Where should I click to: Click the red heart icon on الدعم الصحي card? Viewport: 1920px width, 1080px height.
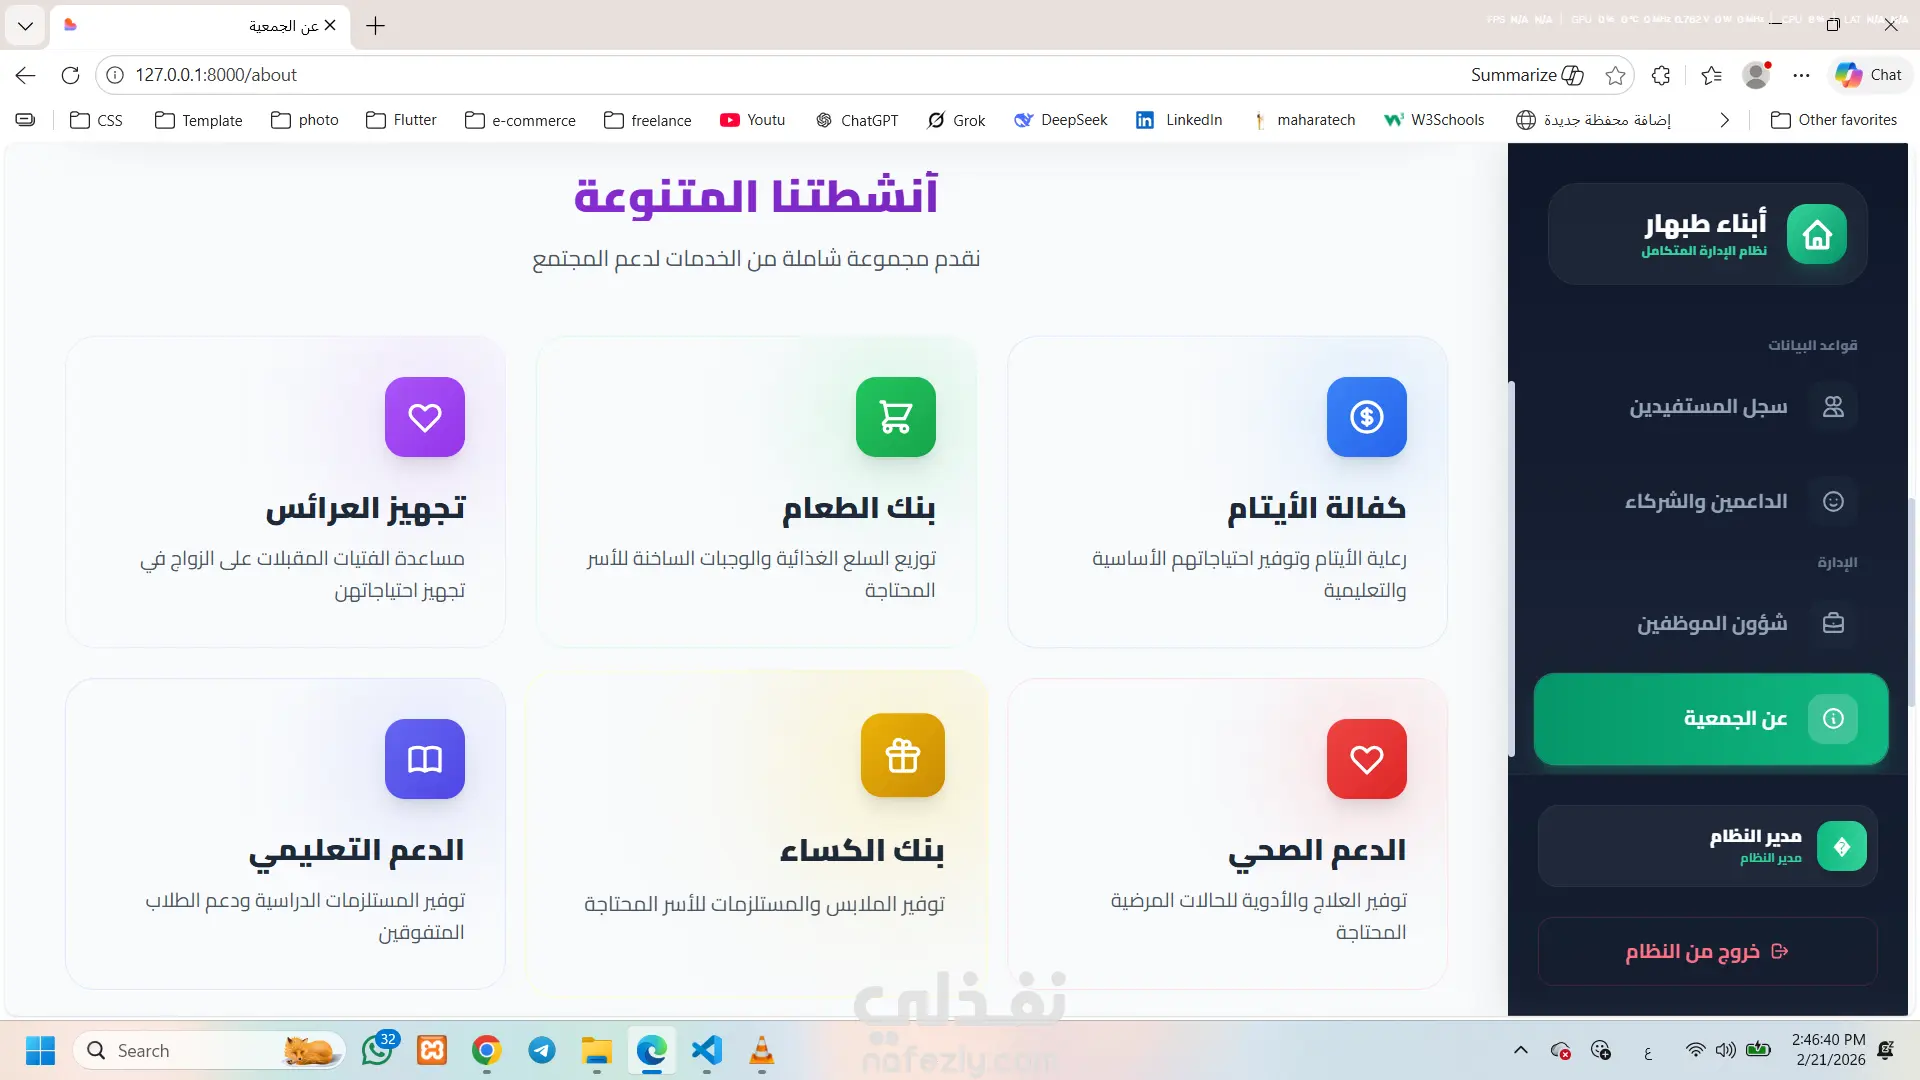[1366, 759]
